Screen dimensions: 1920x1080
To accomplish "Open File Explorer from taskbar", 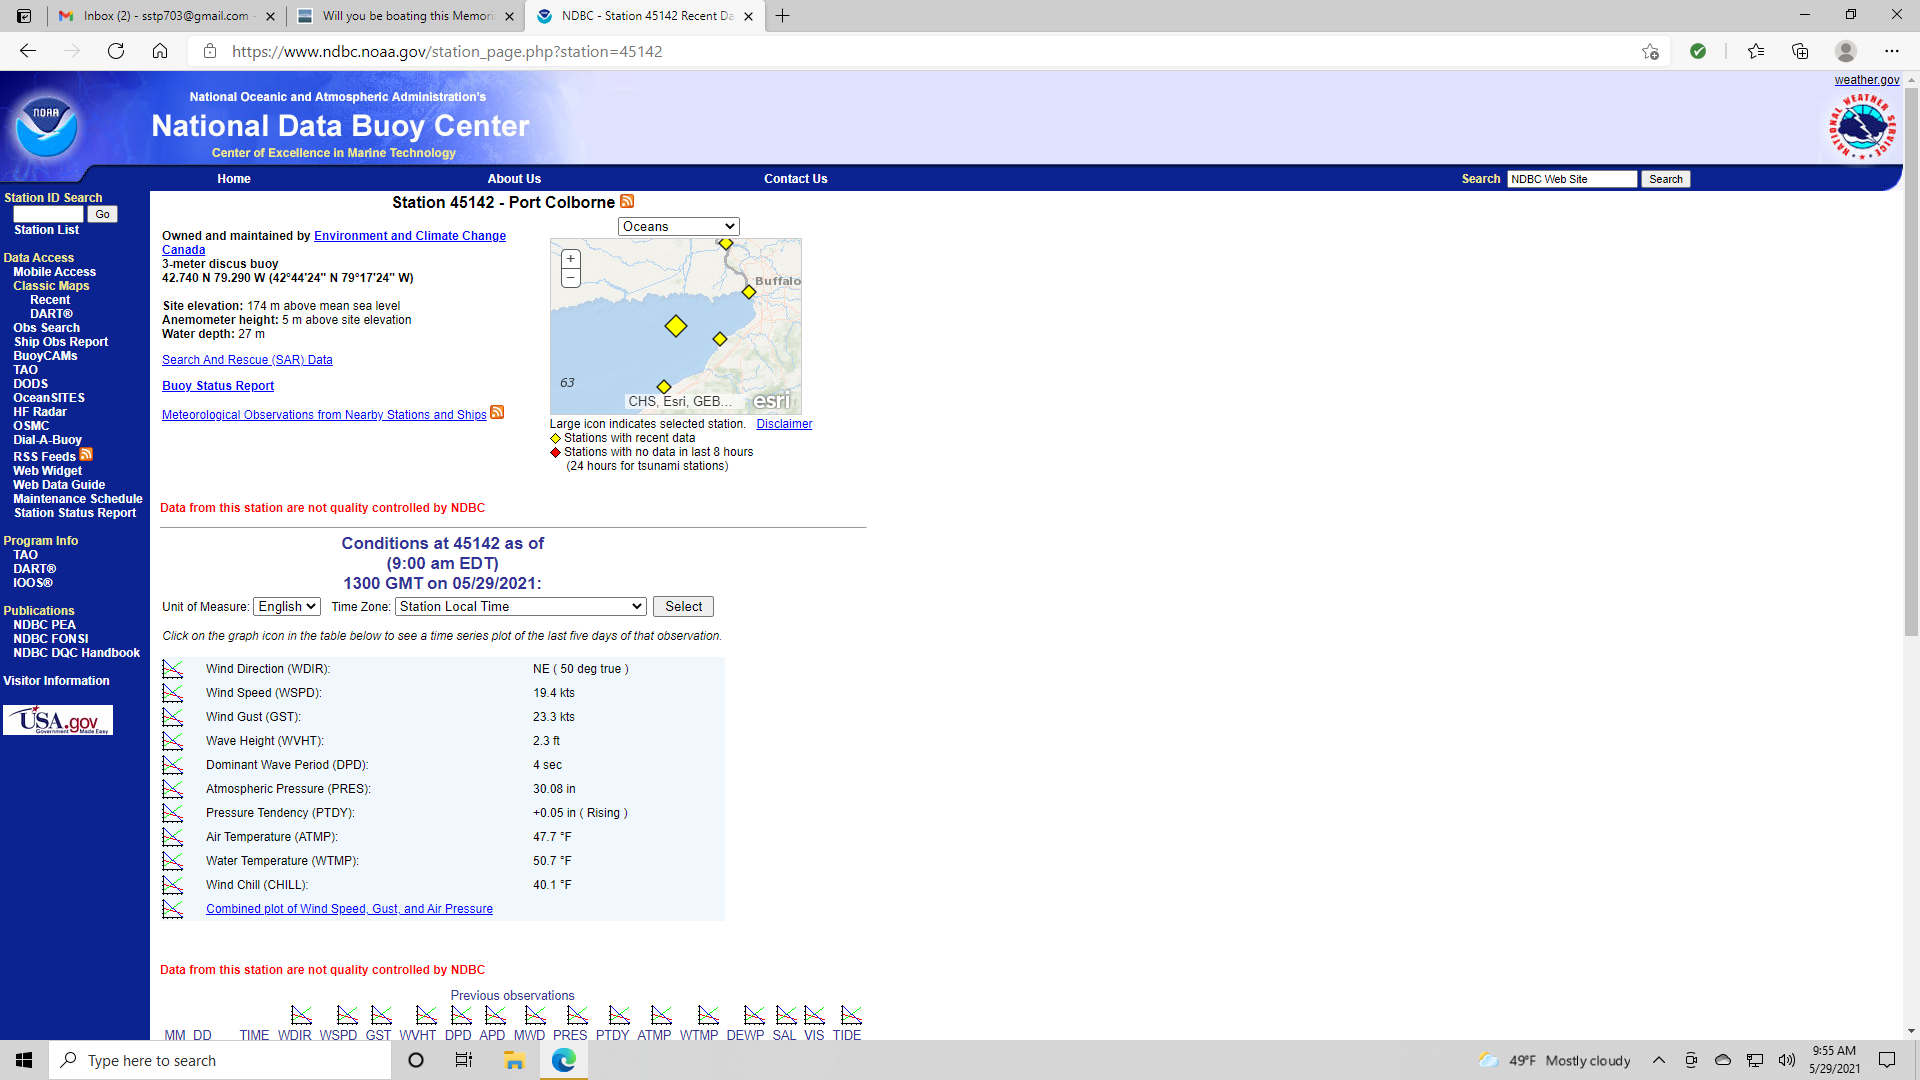I will point(514,1060).
